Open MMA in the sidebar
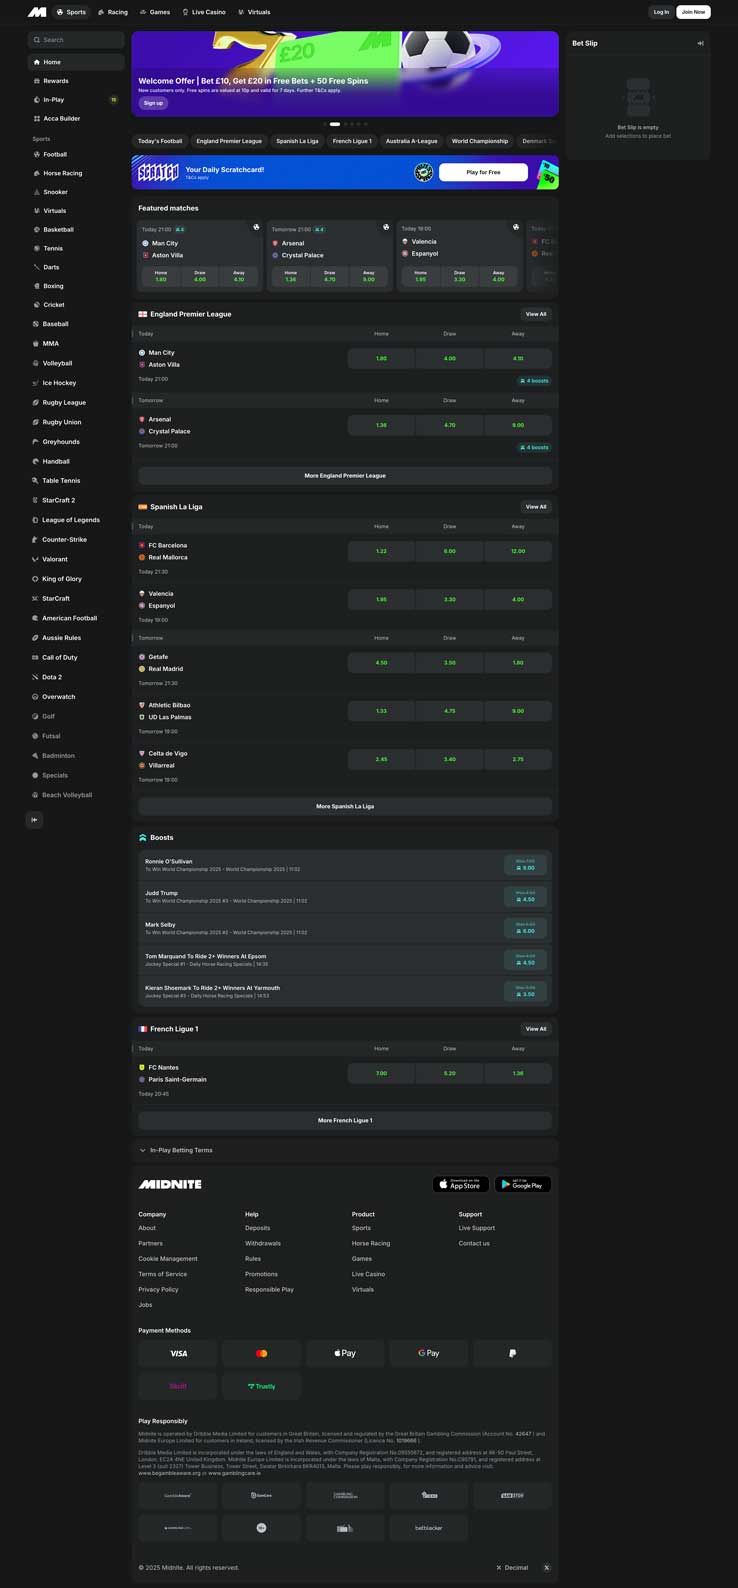This screenshot has height=1588, width=738. (76, 344)
